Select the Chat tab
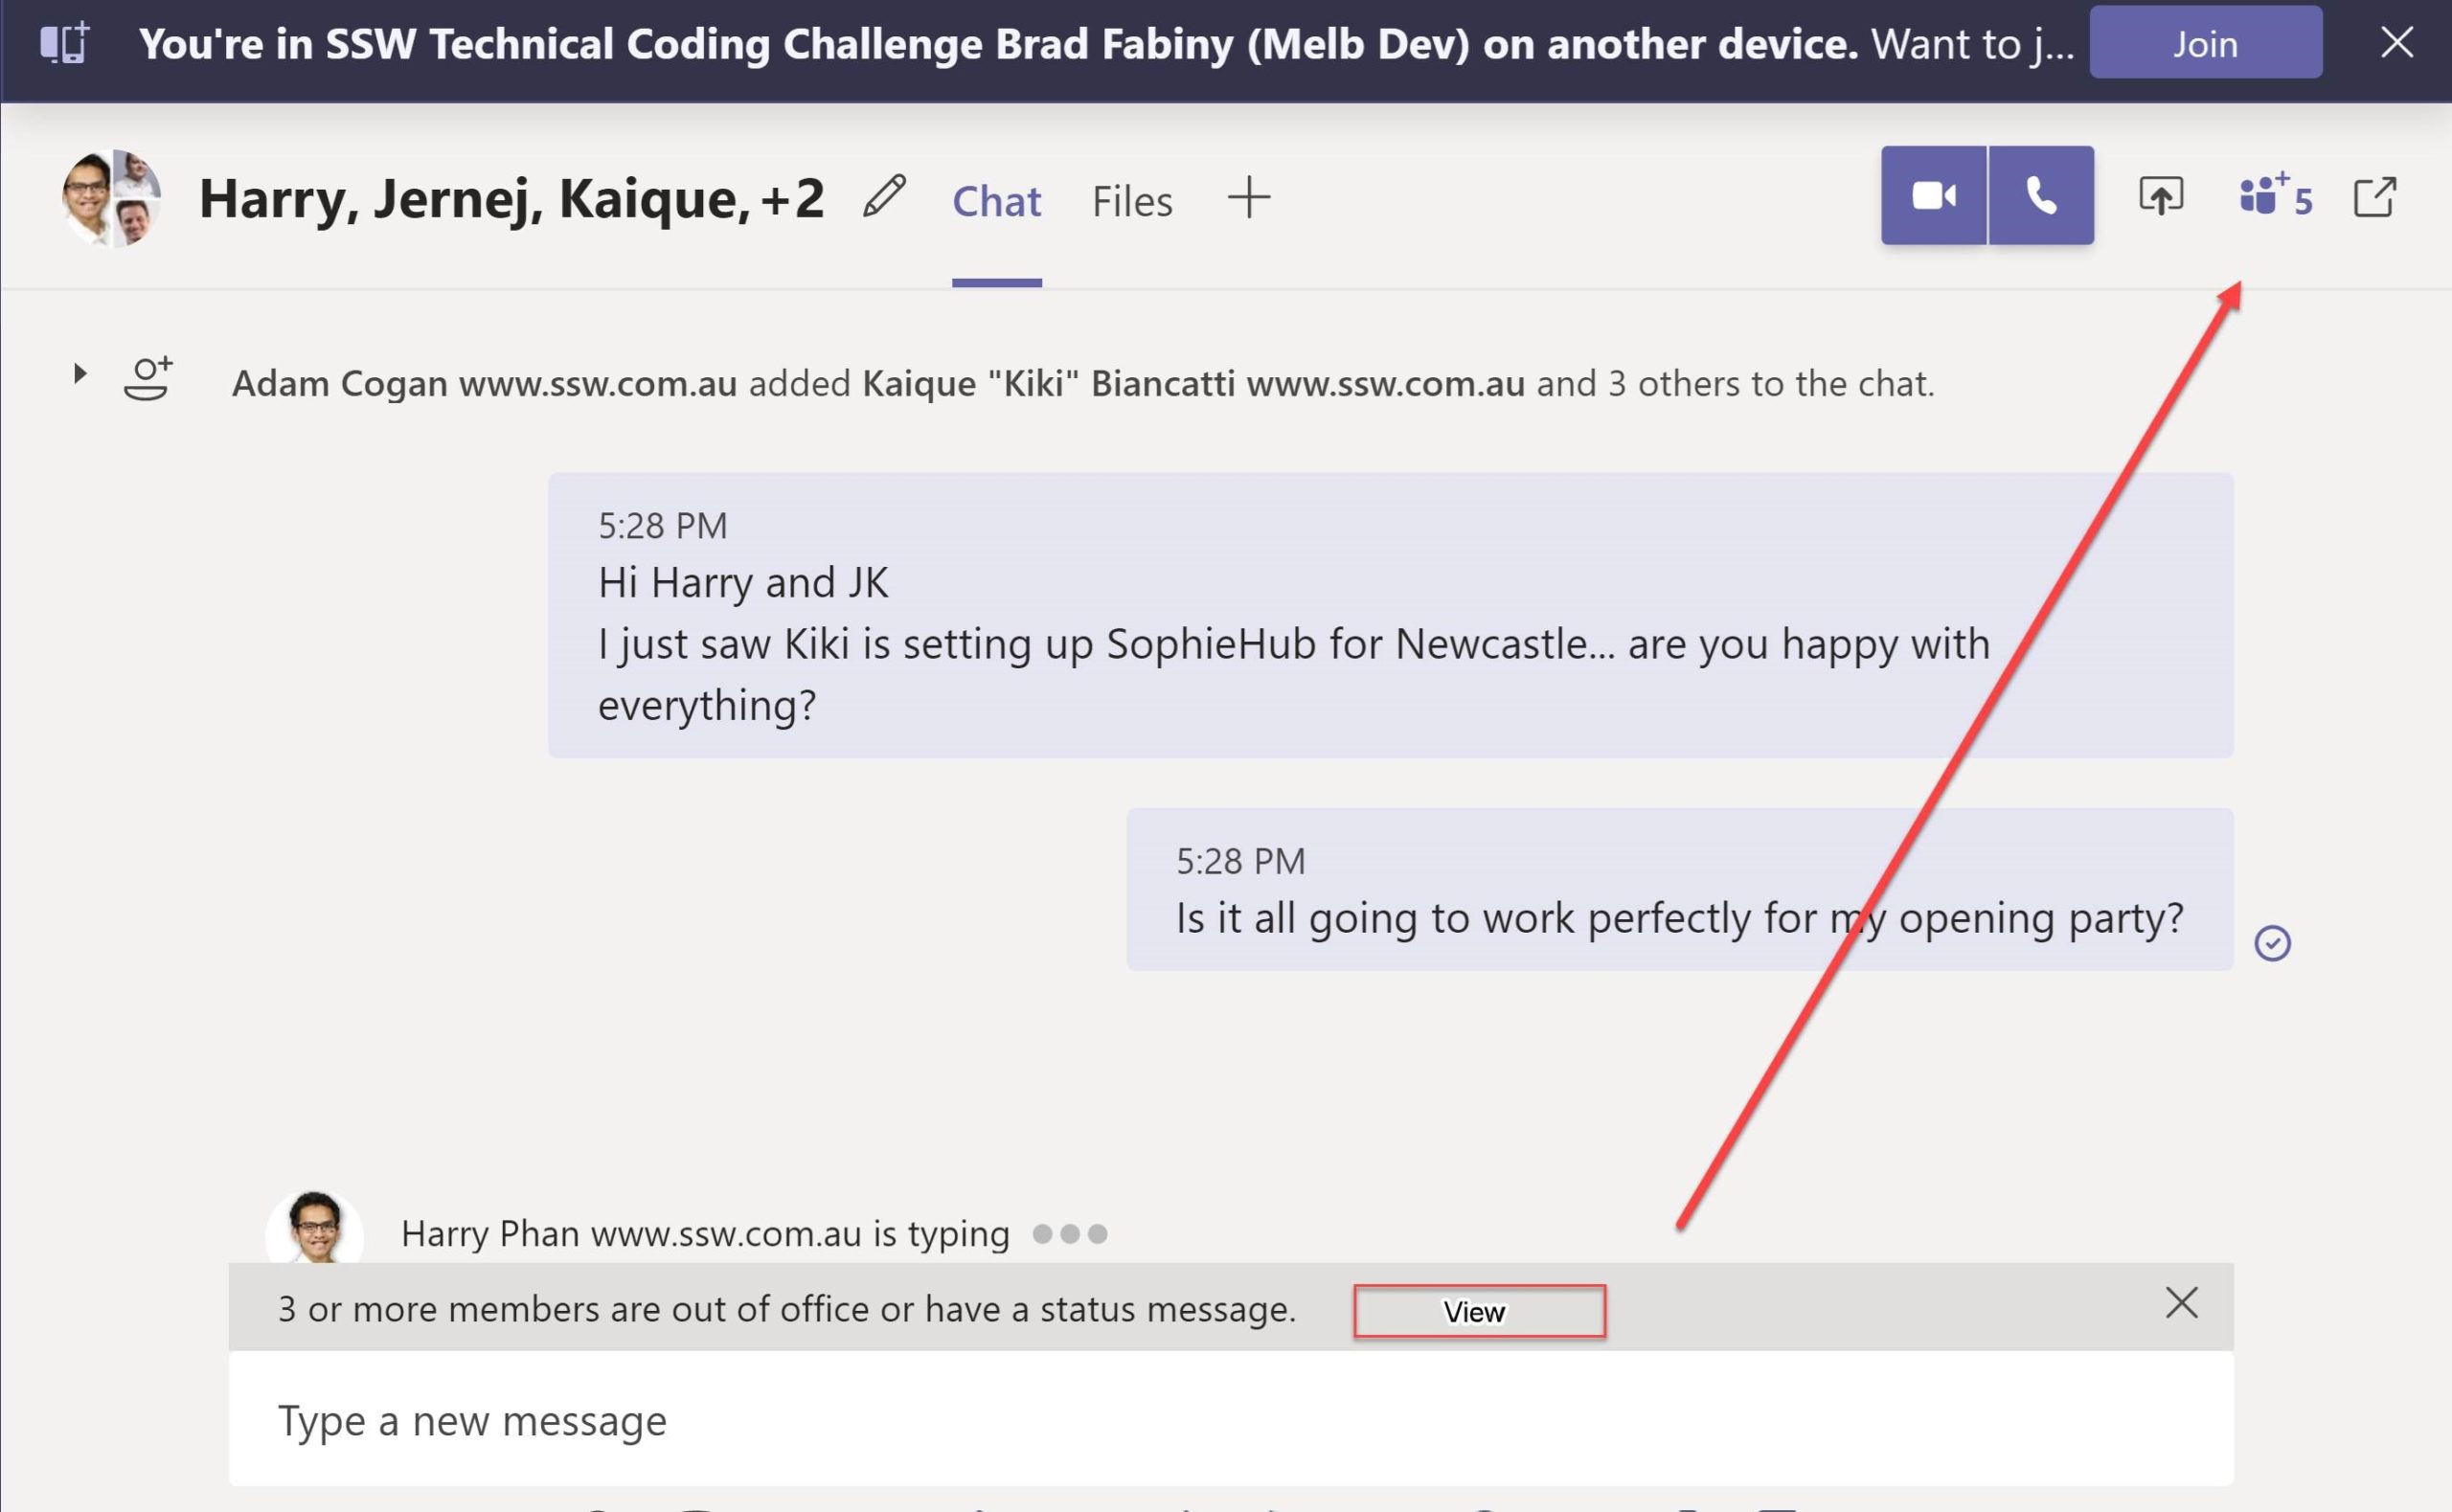Viewport: 2452px width, 1512px height. [x=996, y=201]
